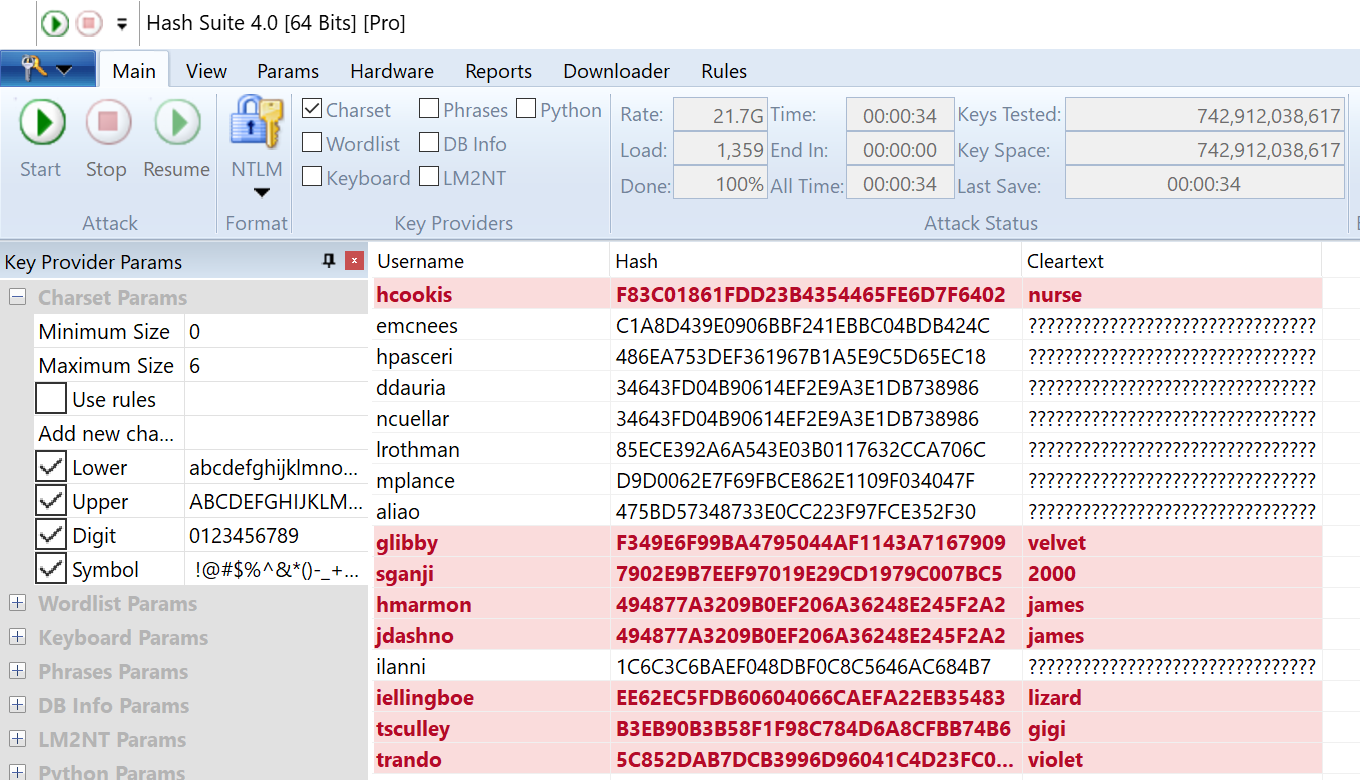Uncheck the Symbol charset option
This screenshot has width=1360, height=780.
pyautogui.click(x=50, y=568)
